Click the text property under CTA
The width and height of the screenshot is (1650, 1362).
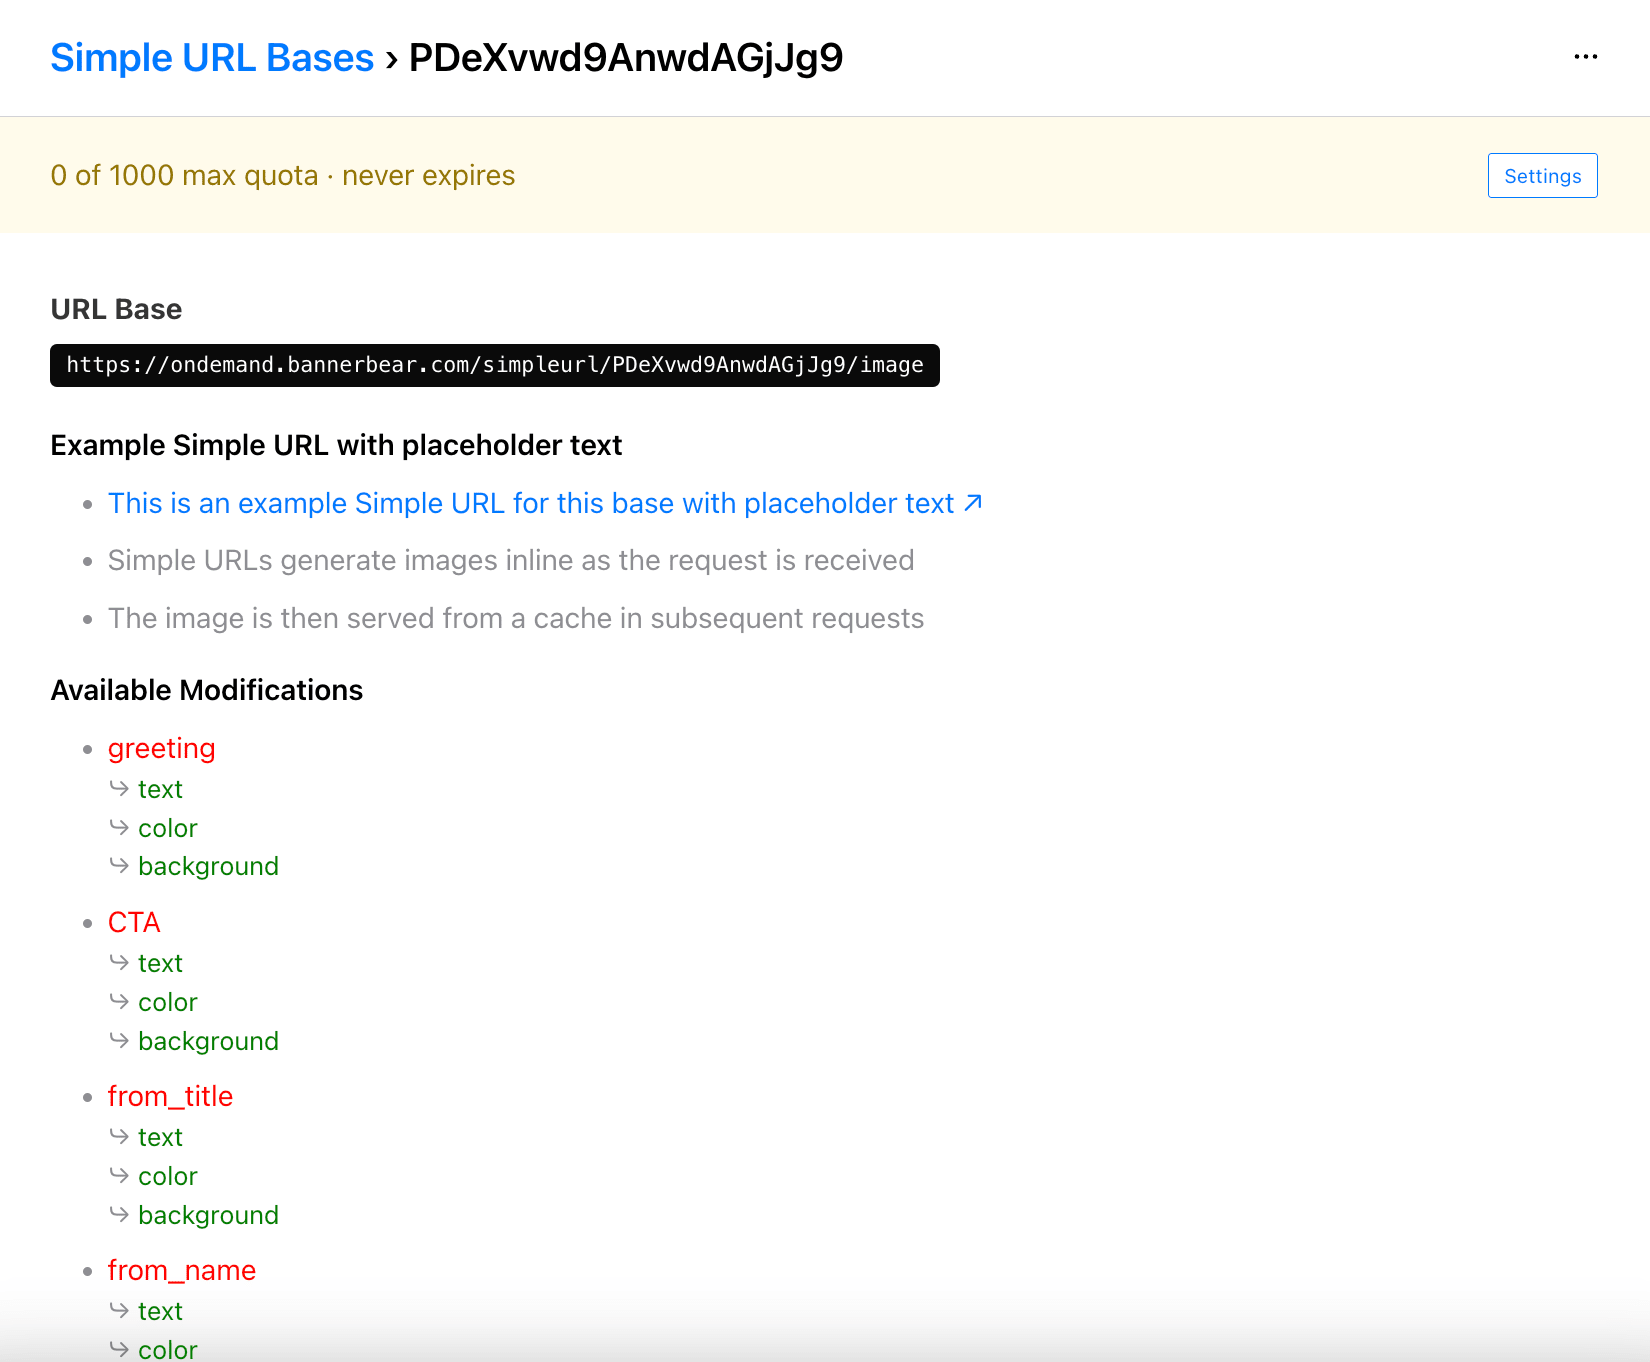[x=160, y=963]
